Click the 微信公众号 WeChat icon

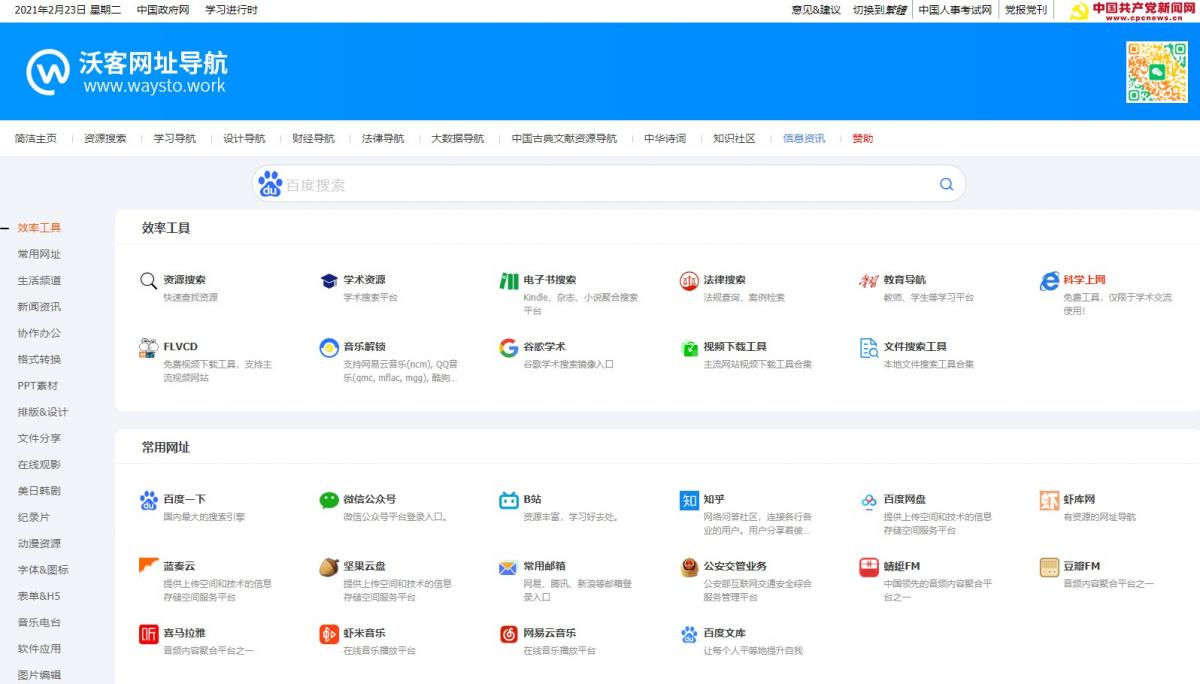coord(328,500)
